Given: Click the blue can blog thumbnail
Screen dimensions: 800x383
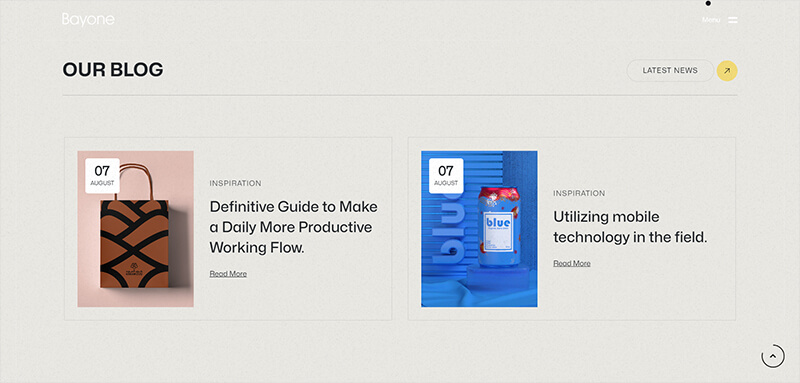Looking at the screenshot, I should pos(479,229).
